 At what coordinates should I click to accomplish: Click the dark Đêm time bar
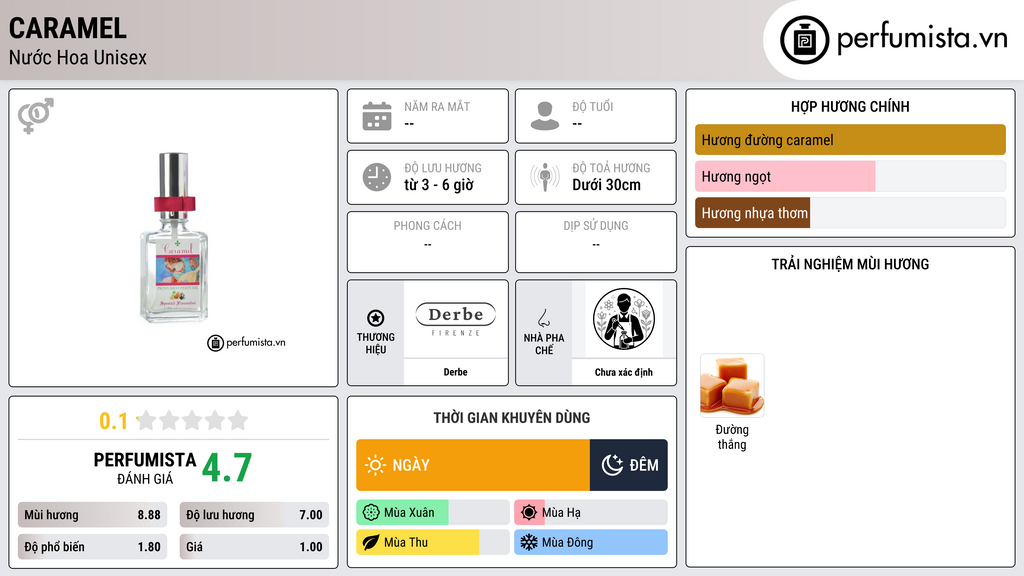(629, 465)
